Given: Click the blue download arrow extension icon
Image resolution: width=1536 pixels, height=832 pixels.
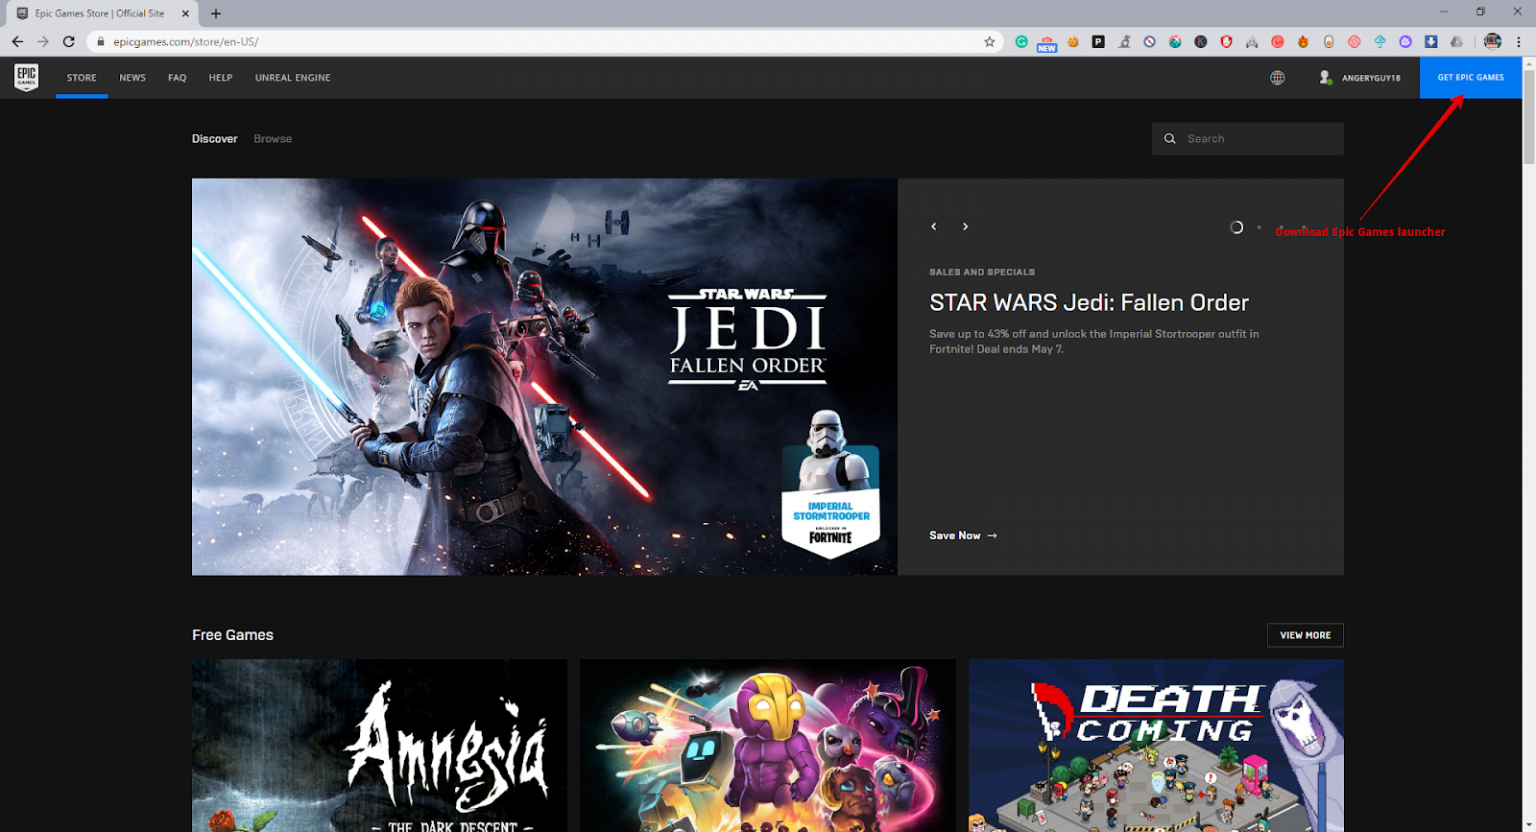Looking at the screenshot, I should pyautogui.click(x=1431, y=41).
